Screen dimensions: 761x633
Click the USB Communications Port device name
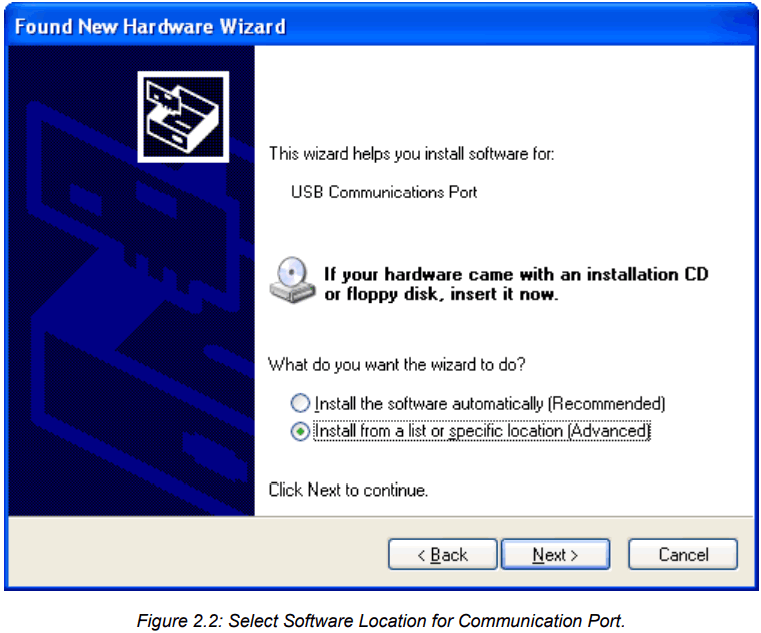click(x=384, y=192)
